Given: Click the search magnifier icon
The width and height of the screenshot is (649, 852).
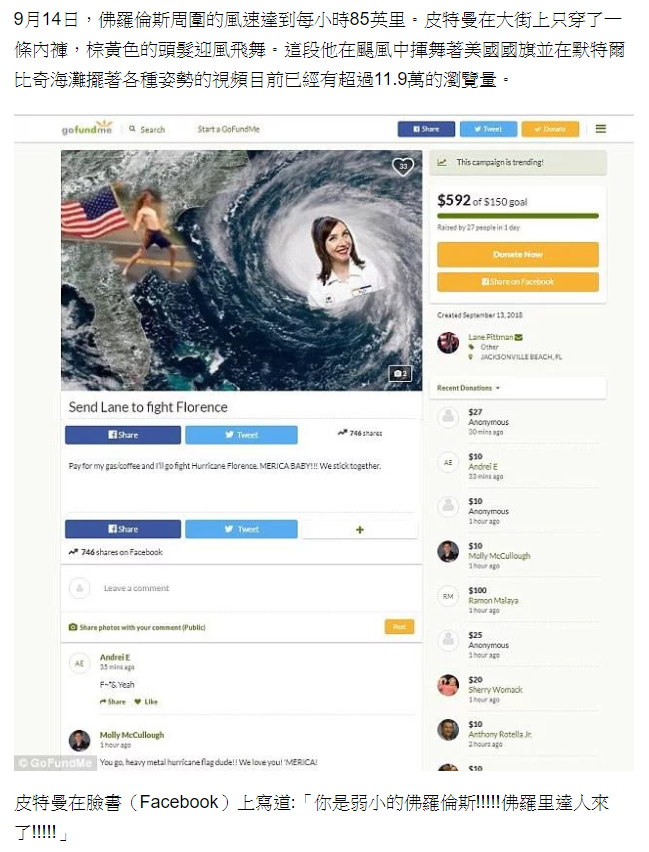Looking at the screenshot, I should (132, 129).
